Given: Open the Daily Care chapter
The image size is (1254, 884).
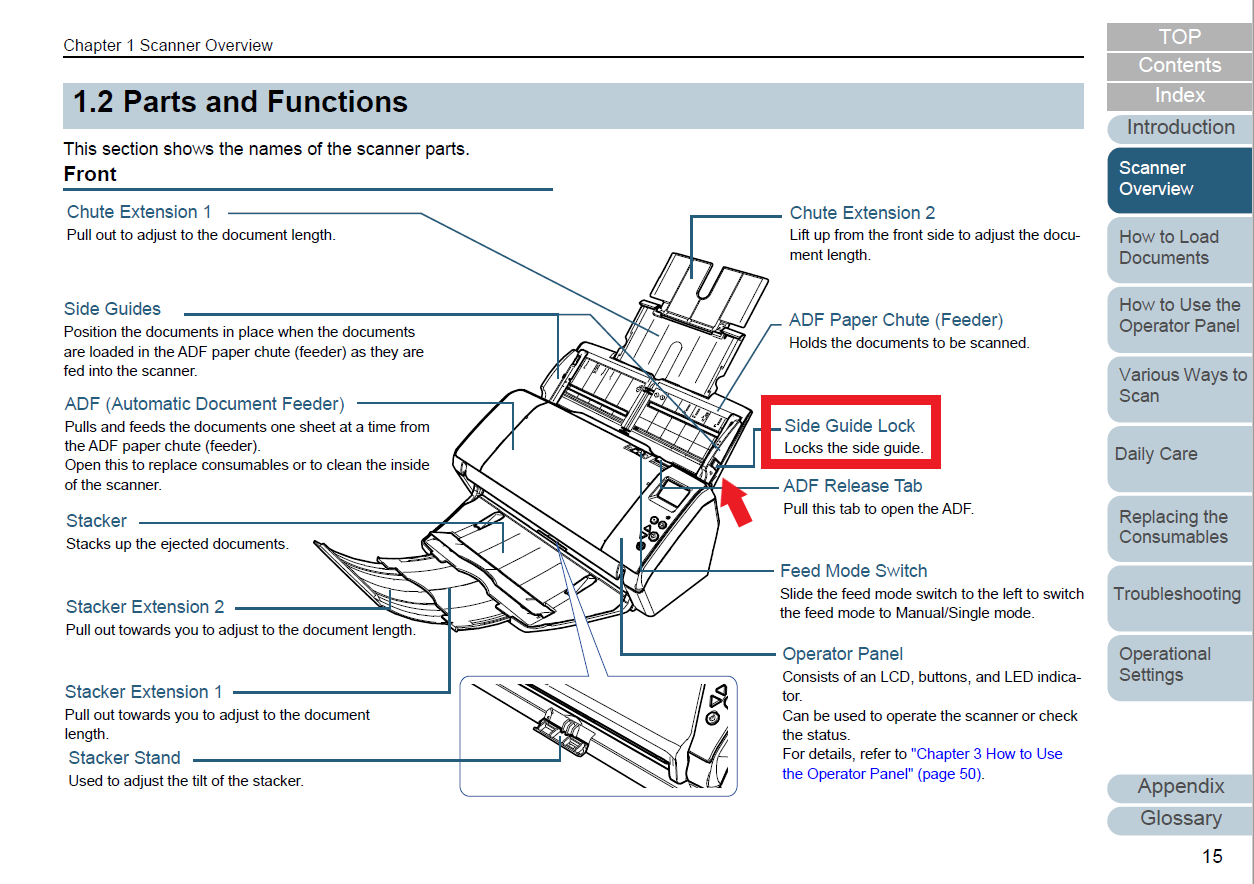Looking at the screenshot, I should coord(1179,454).
